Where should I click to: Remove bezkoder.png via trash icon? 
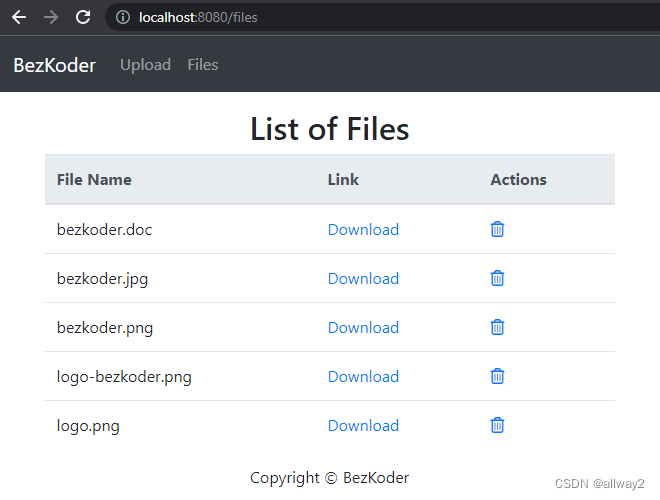497,327
